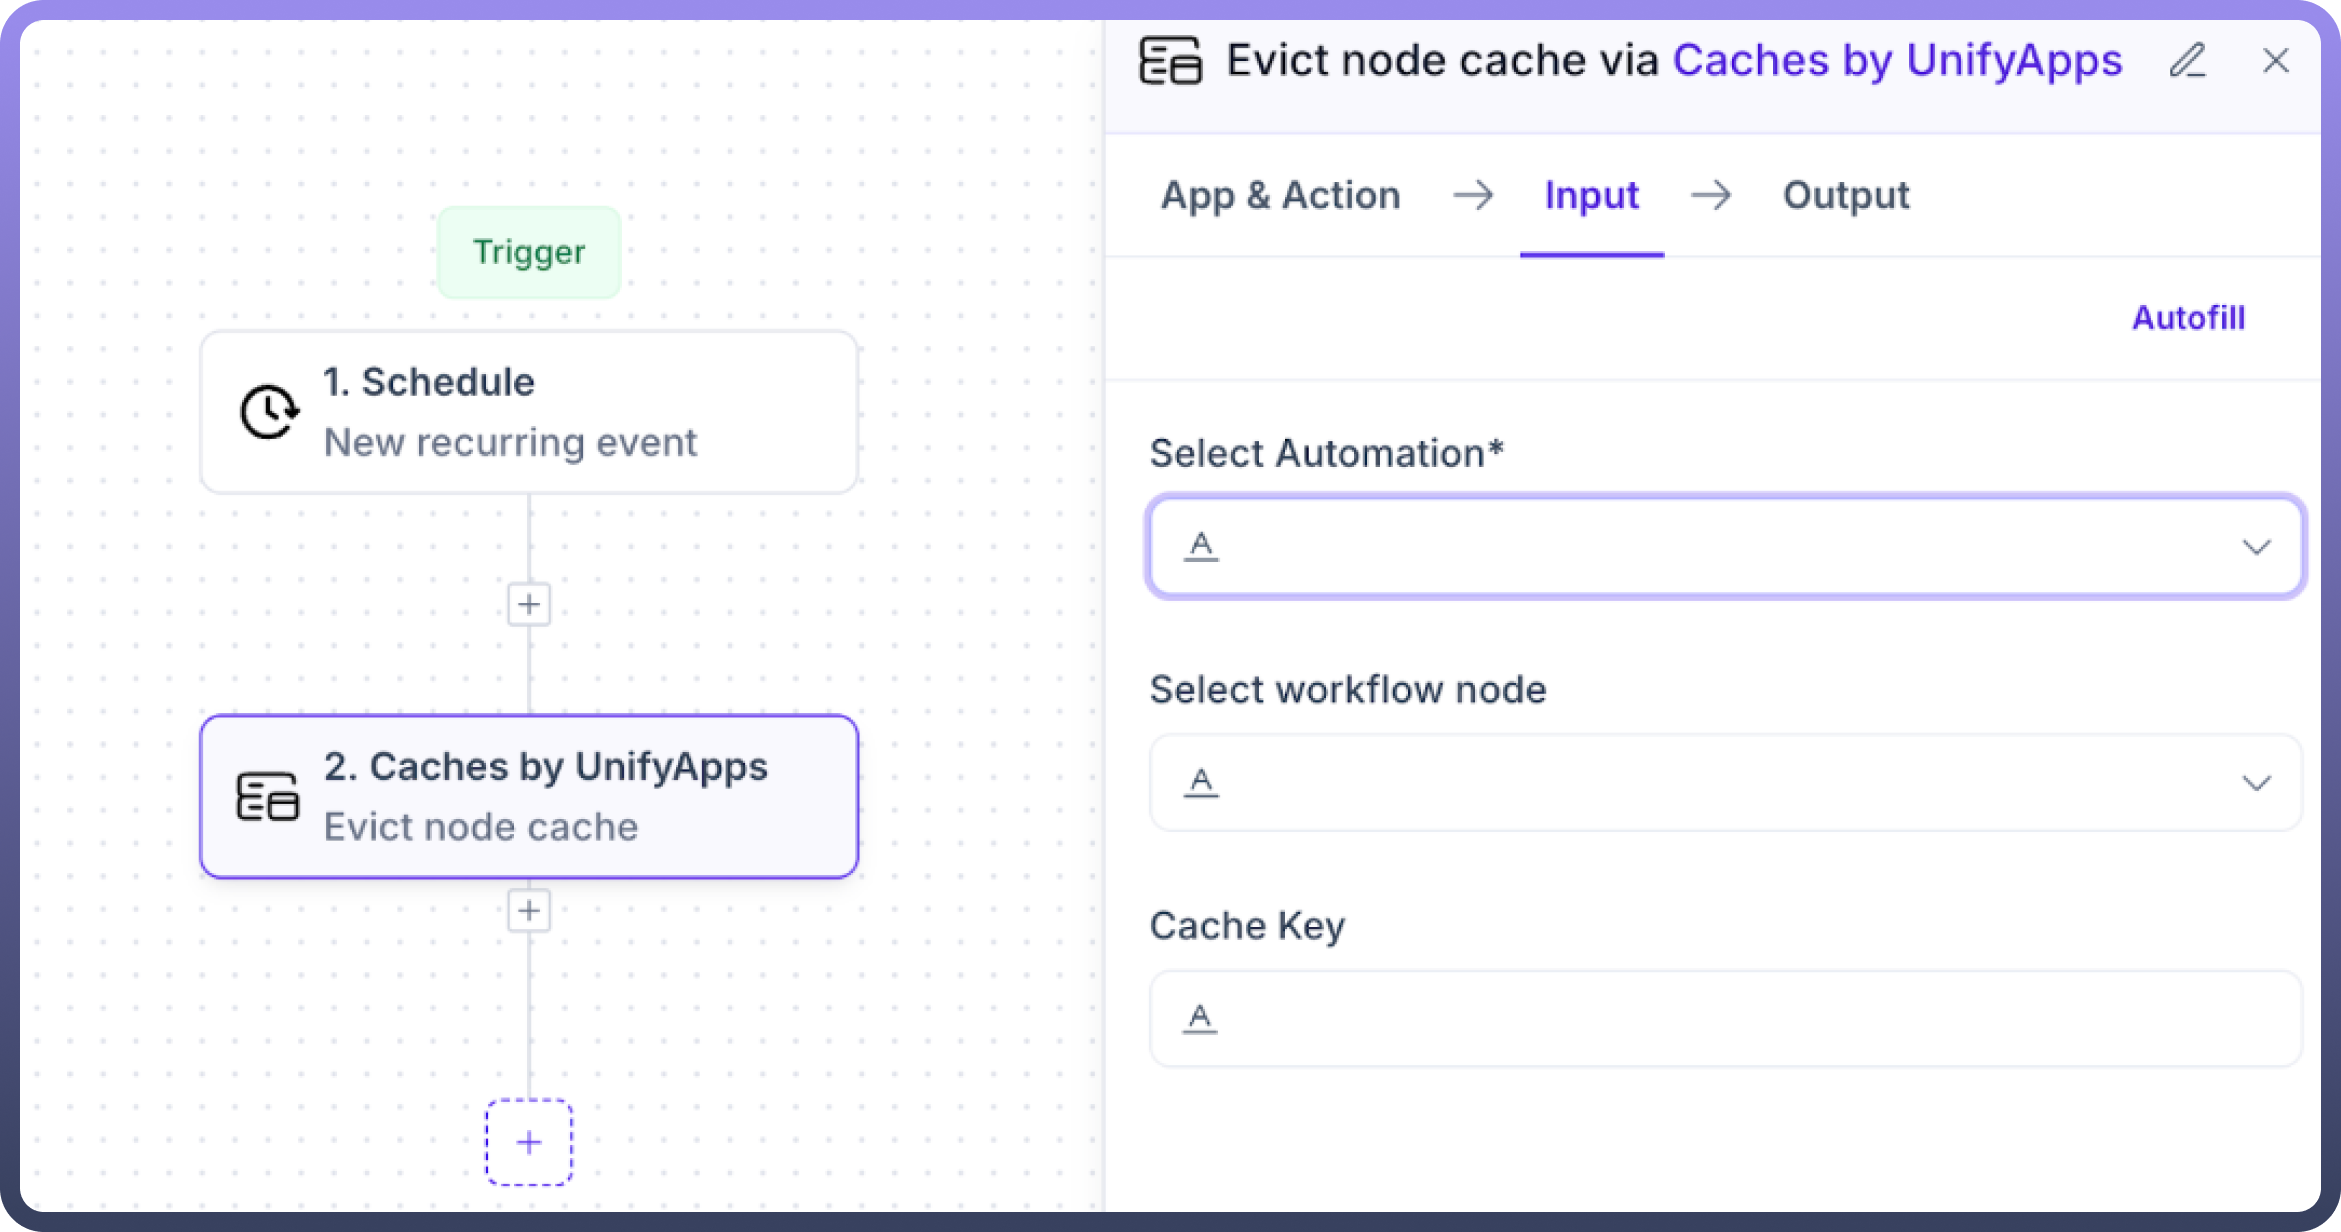Image resolution: width=2341 pixels, height=1232 pixels.
Task: Click the Caches icon in panel header
Action: pyautogui.click(x=1170, y=61)
